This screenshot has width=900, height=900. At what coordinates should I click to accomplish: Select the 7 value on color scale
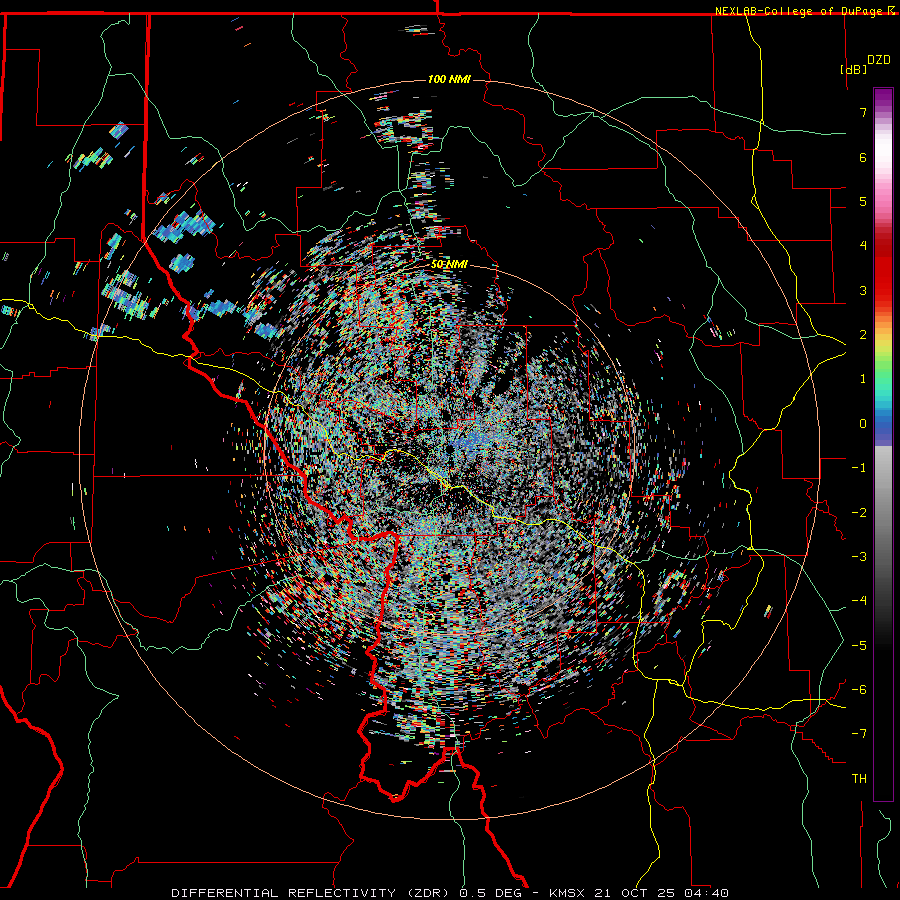pyautogui.click(x=863, y=112)
